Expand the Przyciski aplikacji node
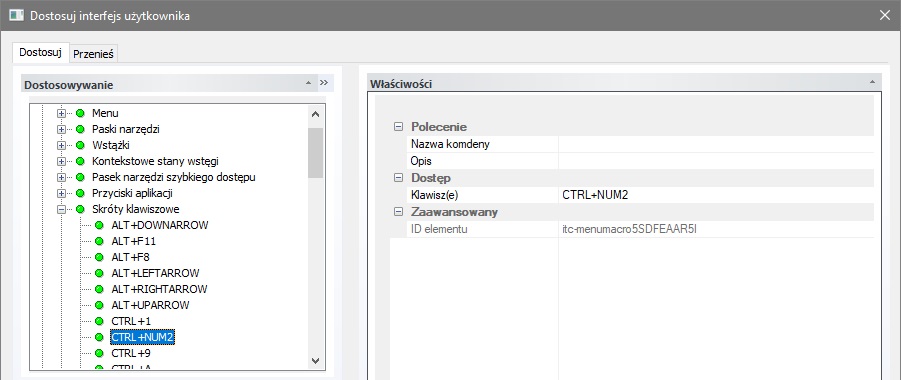Screen dimensions: 901x380 pyautogui.click(x=61, y=193)
